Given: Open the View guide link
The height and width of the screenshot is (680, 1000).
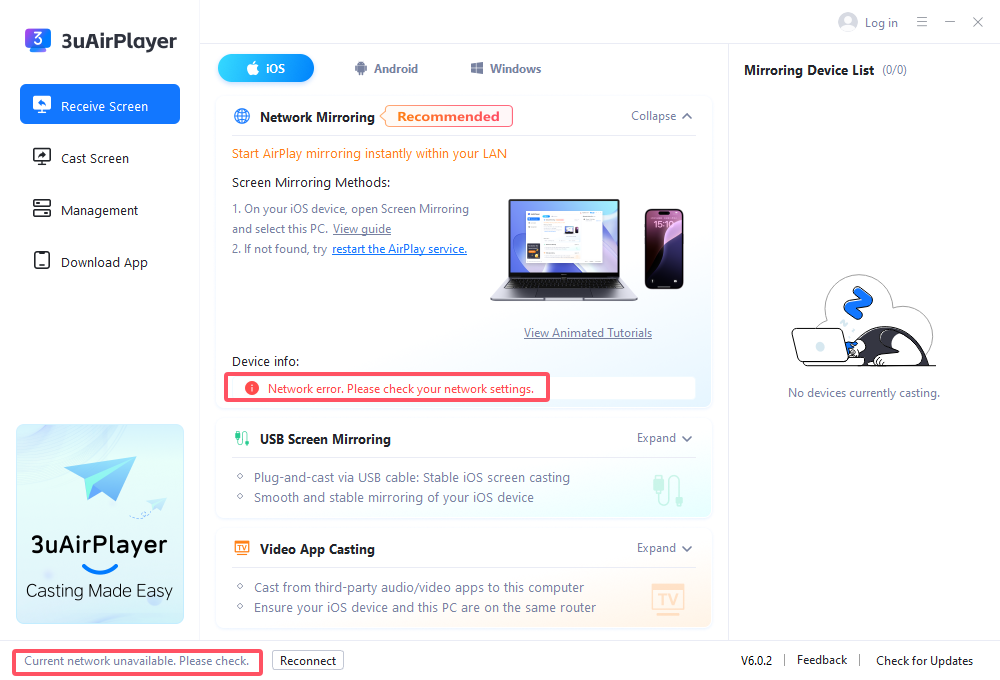Looking at the screenshot, I should pyautogui.click(x=362, y=229).
